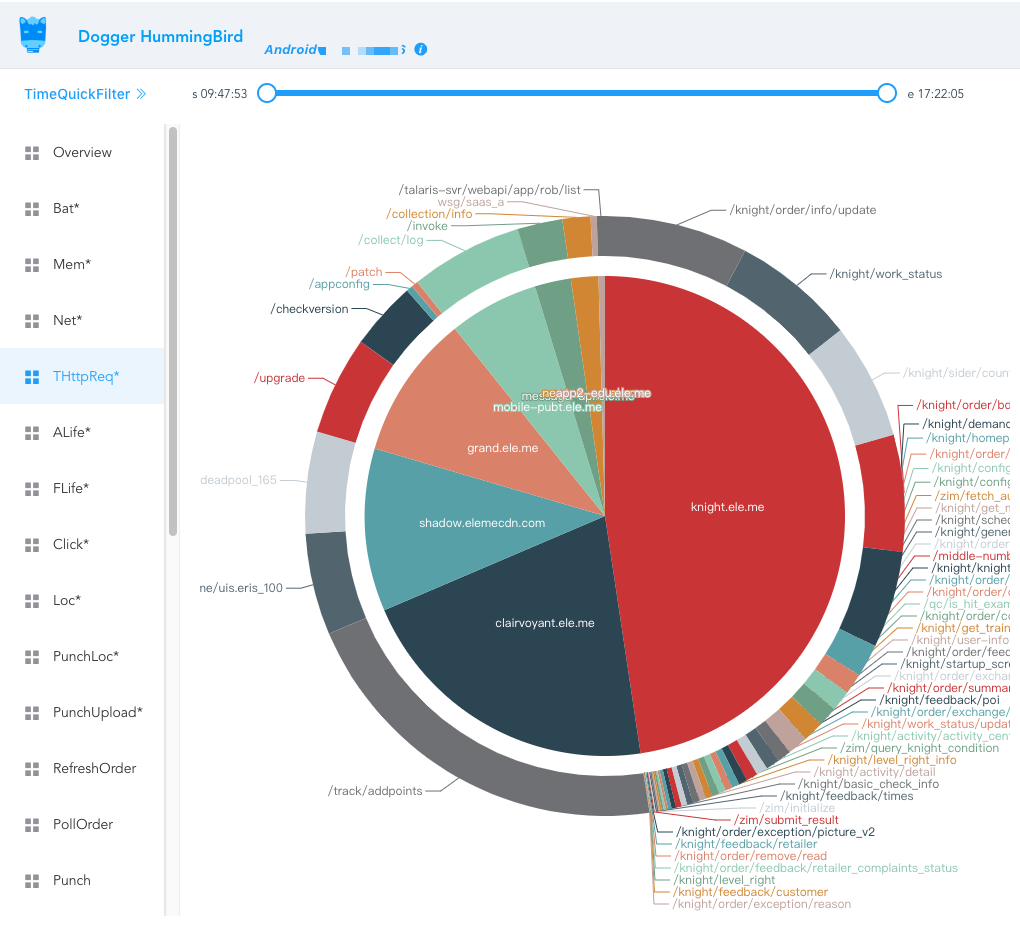The image size is (1020, 925).
Task: Select RefreshOrder in the sidebar
Action: (82, 769)
